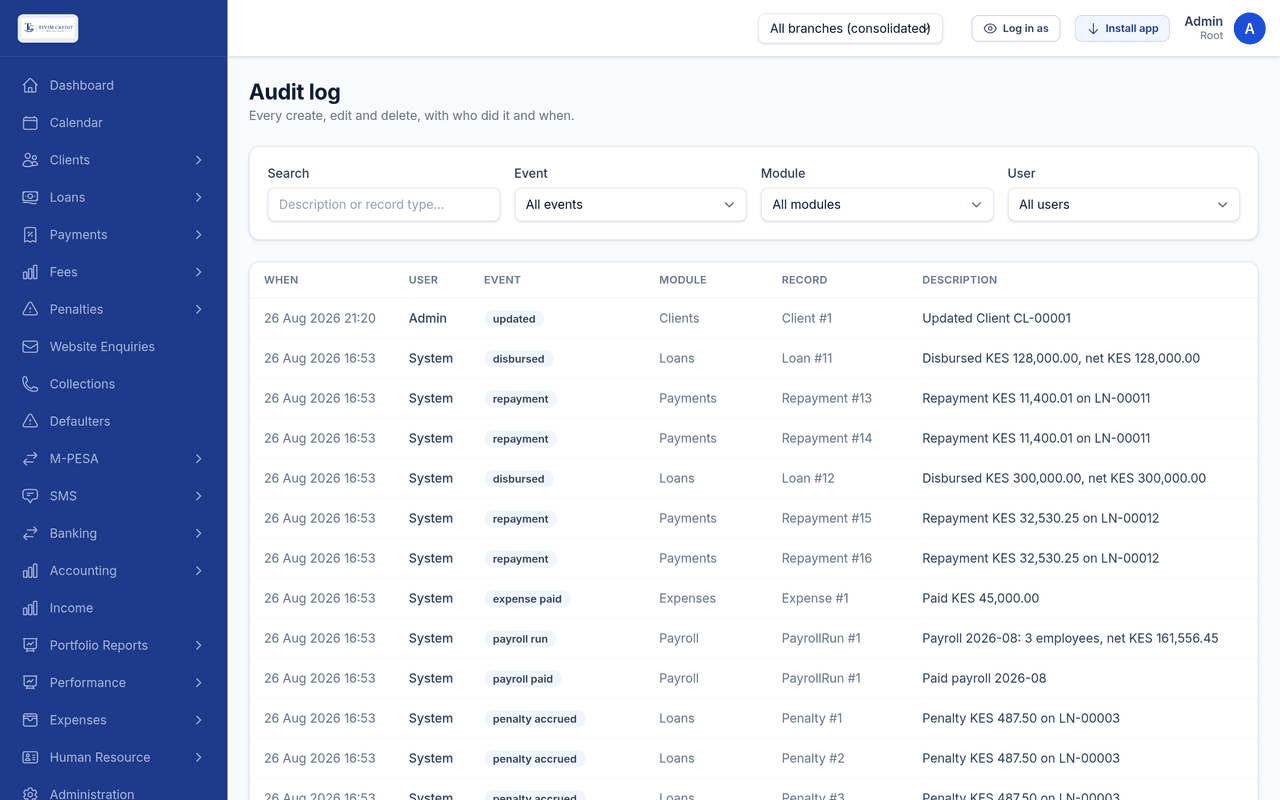Open the All branches selector
Viewport: 1280px width, 800px height.
(850, 28)
